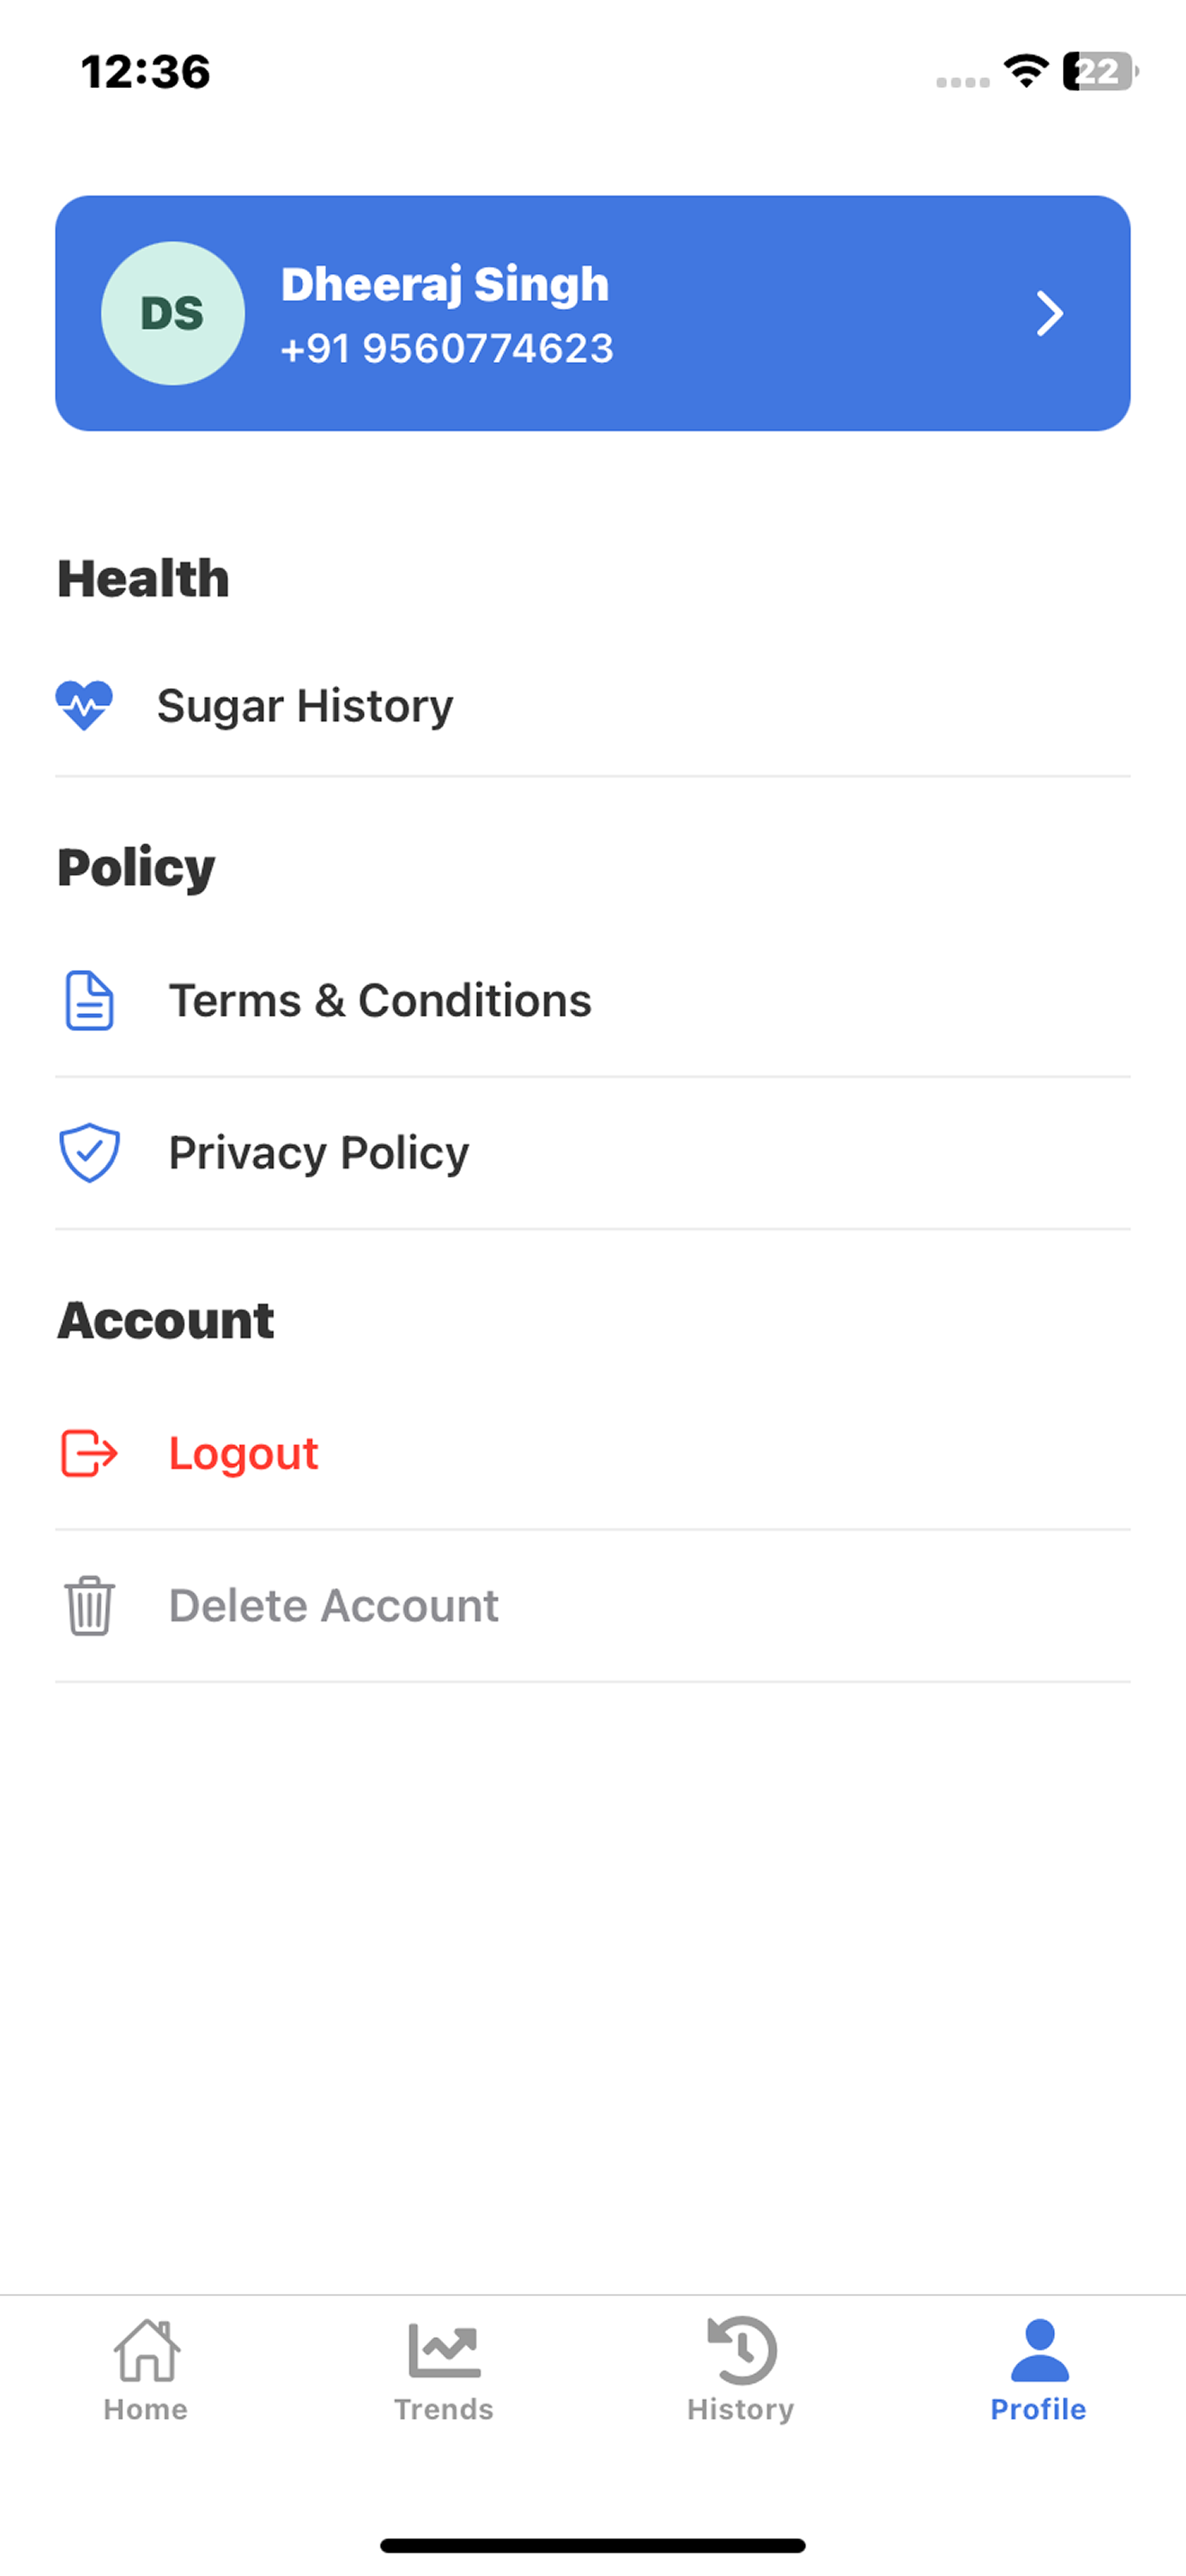Screen dimensions: 1186x2576
Task: Click the red logout arrow icon
Action: tap(90, 1453)
